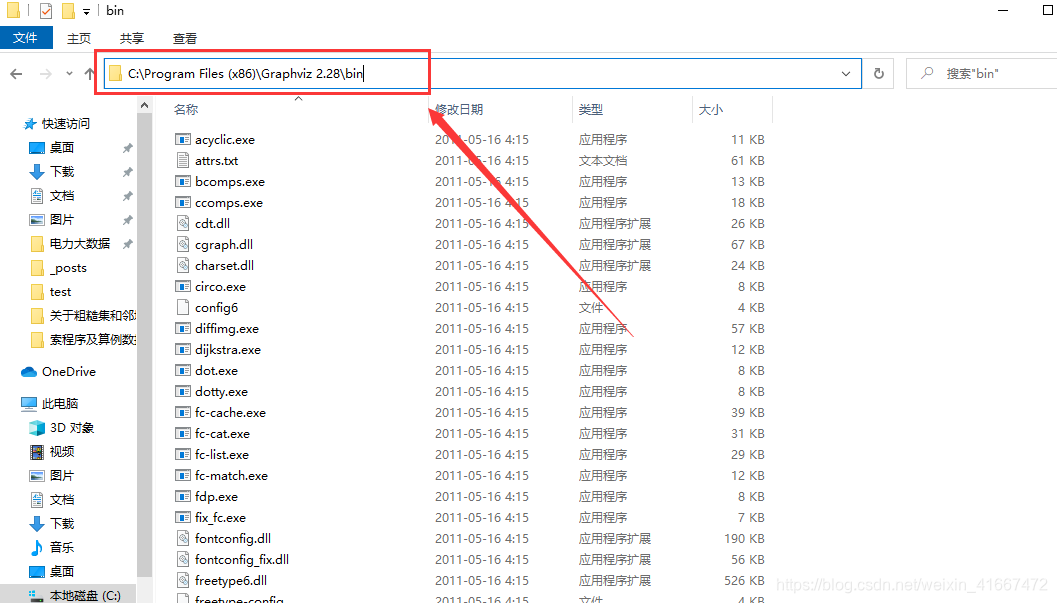Open 本地磁盘 (C:) drive

(x=85, y=596)
